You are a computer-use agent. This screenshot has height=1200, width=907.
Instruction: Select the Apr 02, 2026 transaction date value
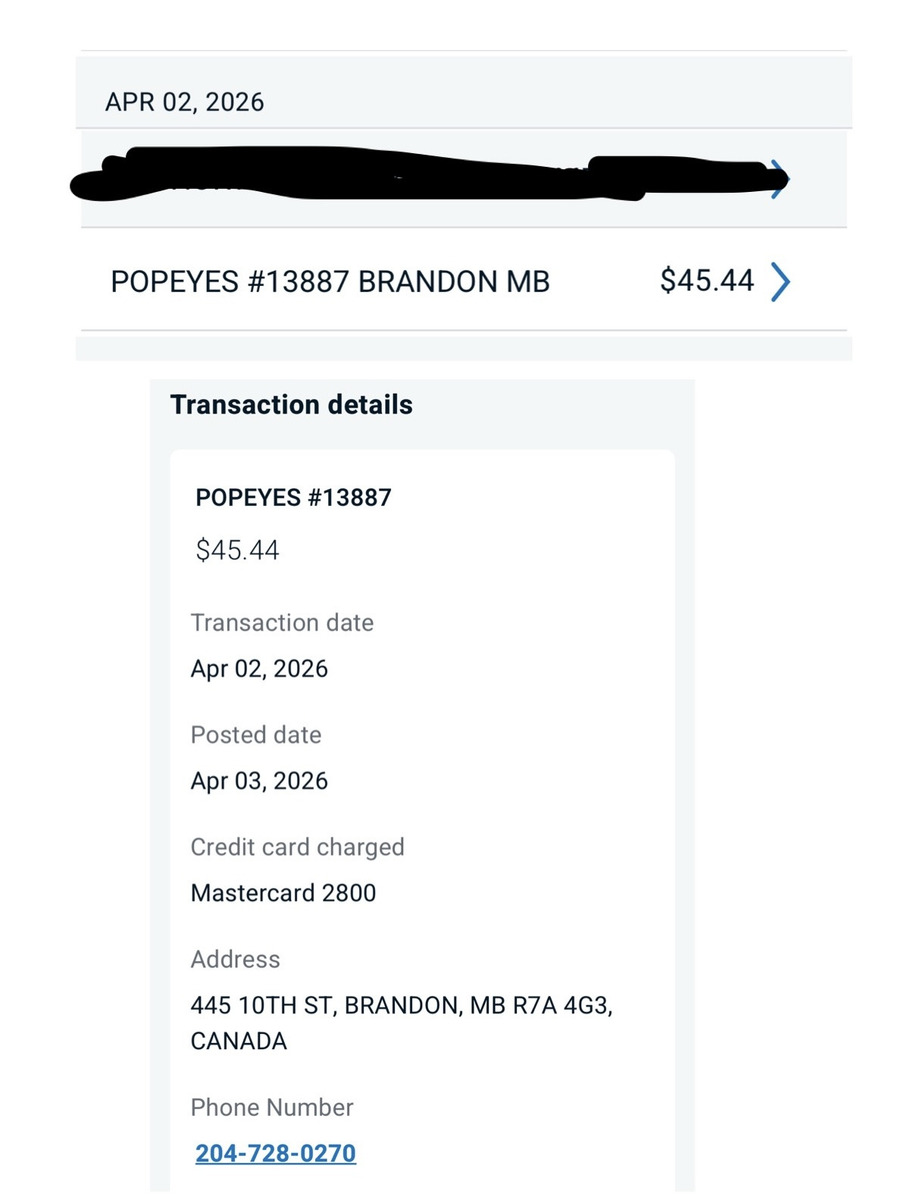coord(259,669)
